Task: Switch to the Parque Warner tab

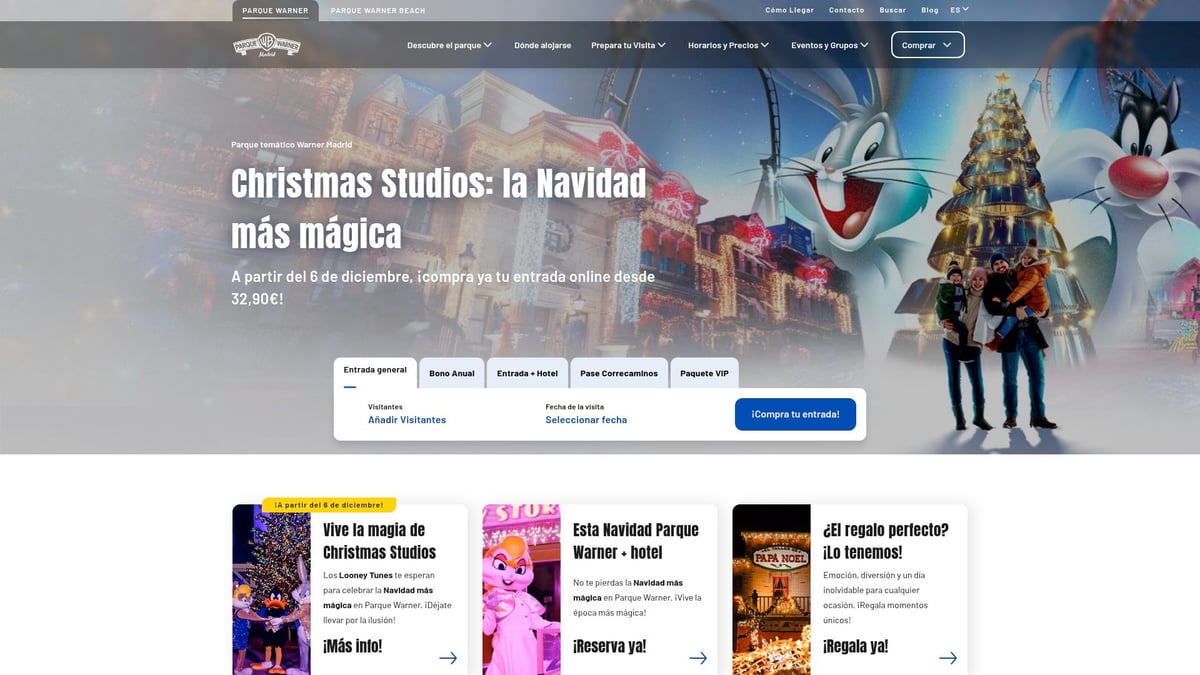Action: (x=275, y=10)
